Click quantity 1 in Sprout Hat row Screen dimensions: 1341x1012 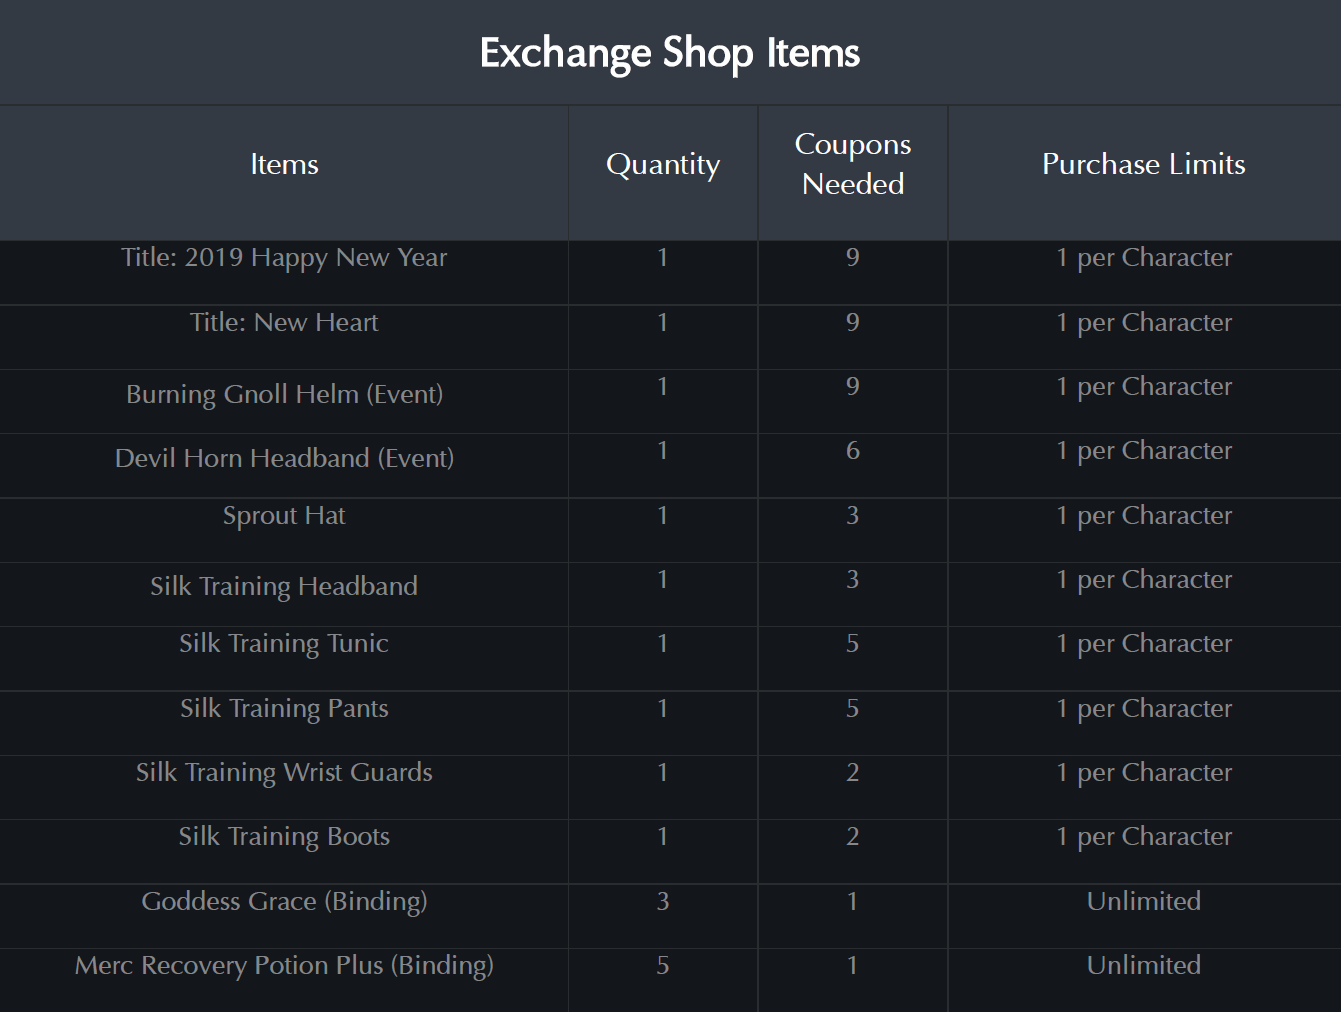663,515
